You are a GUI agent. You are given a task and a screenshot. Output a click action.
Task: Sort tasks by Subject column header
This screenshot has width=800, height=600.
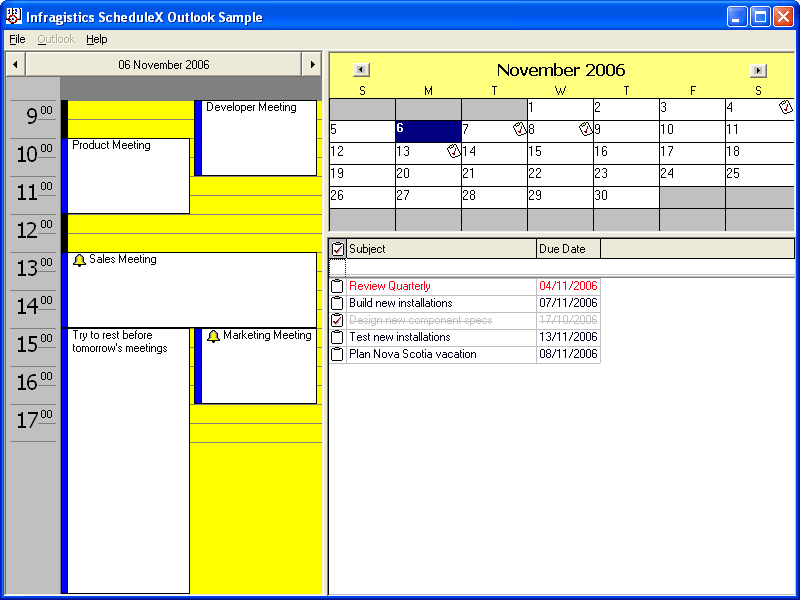441,249
